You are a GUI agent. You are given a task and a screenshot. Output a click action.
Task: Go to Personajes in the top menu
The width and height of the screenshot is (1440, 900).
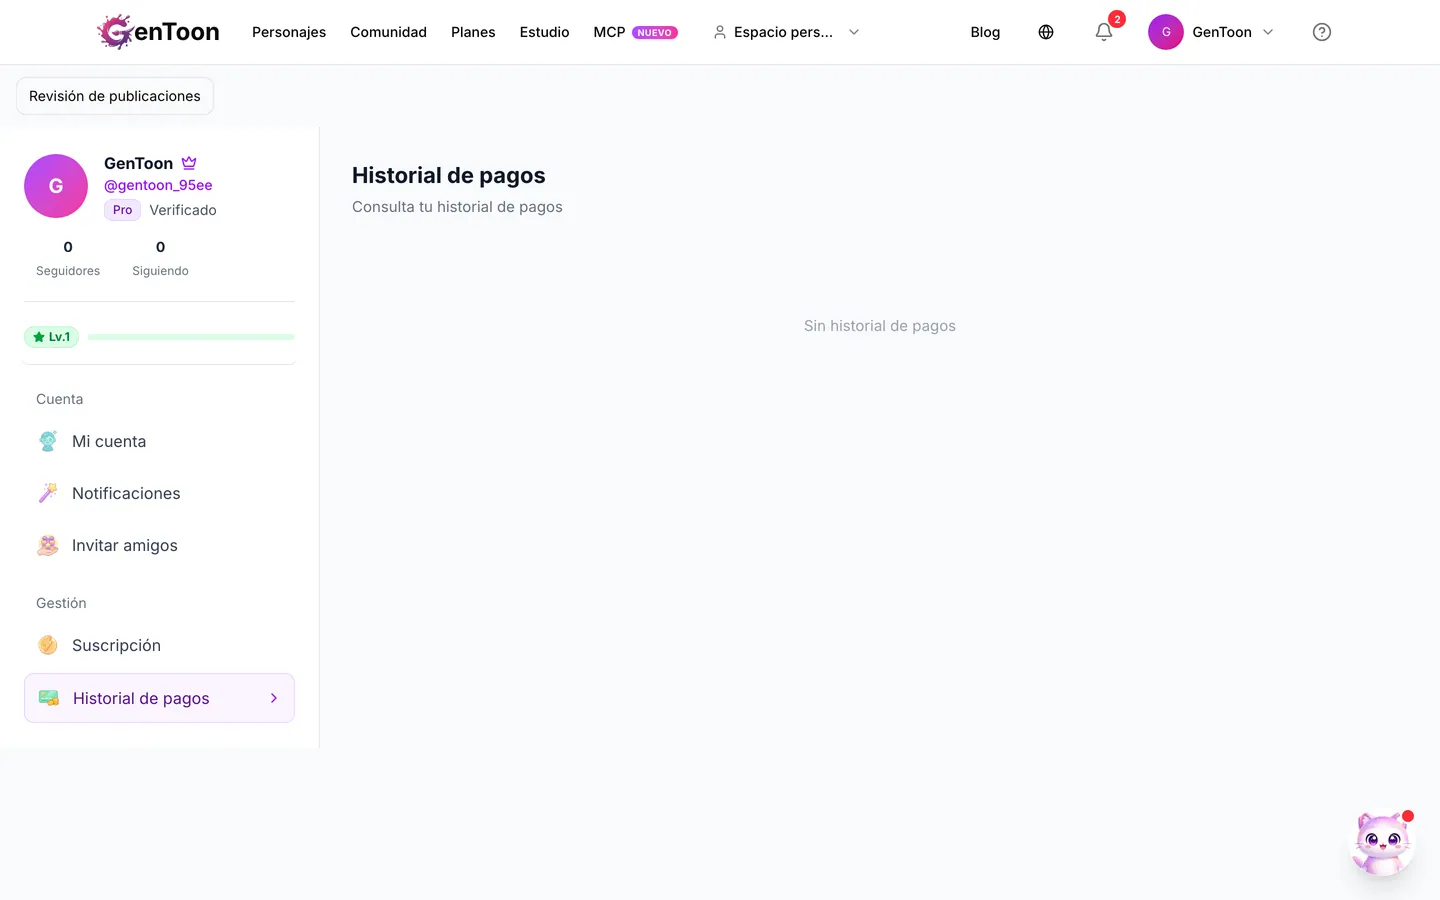tap(289, 32)
